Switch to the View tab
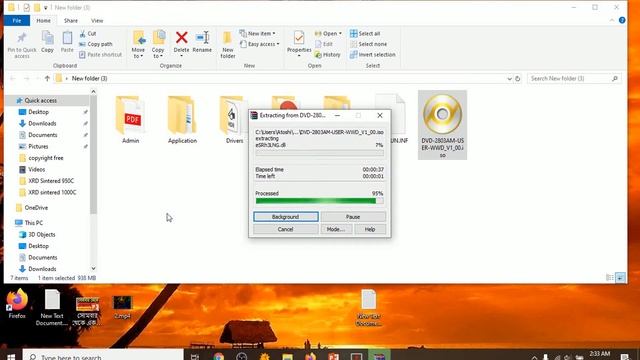The image size is (640, 360). [x=97, y=20]
